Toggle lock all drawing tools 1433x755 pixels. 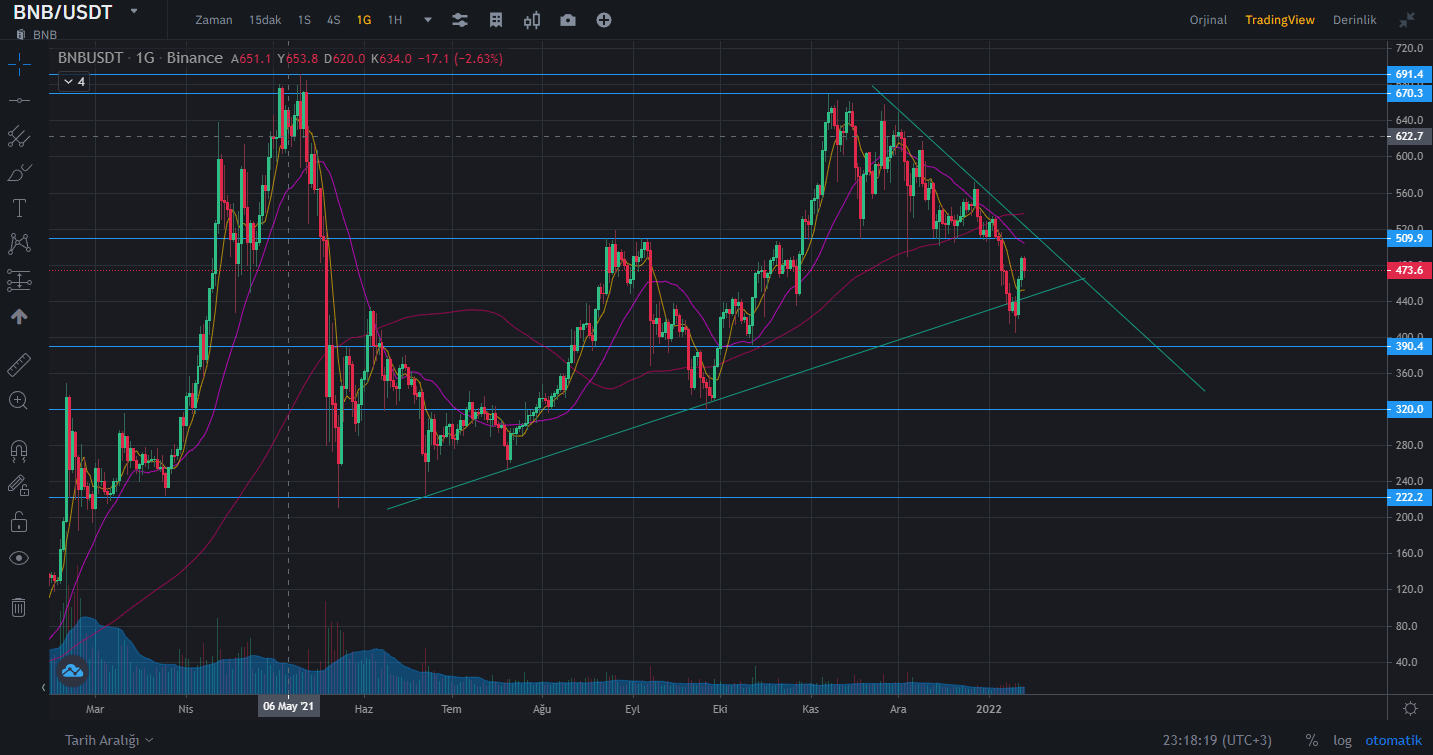pyautogui.click(x=18, y=521)
